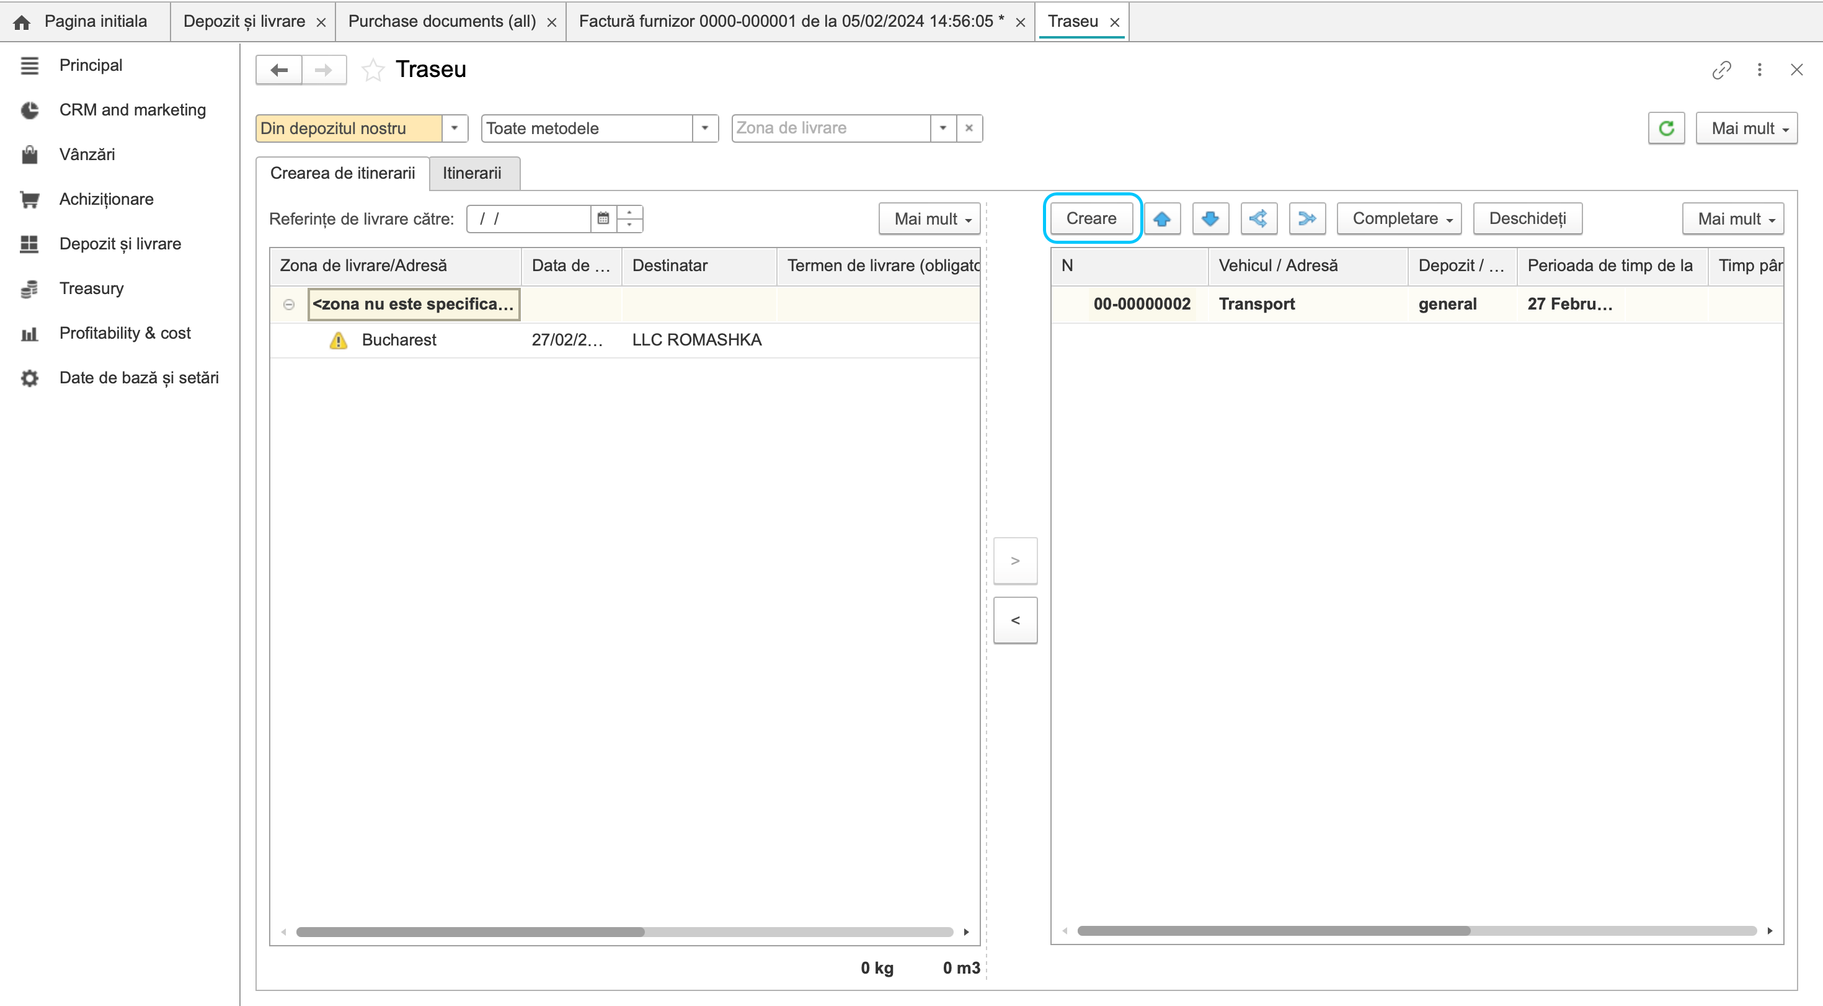This screenshot has height=1006, width=1823.
Task: Move order right with > button
Action: (x=1015, y=561)
